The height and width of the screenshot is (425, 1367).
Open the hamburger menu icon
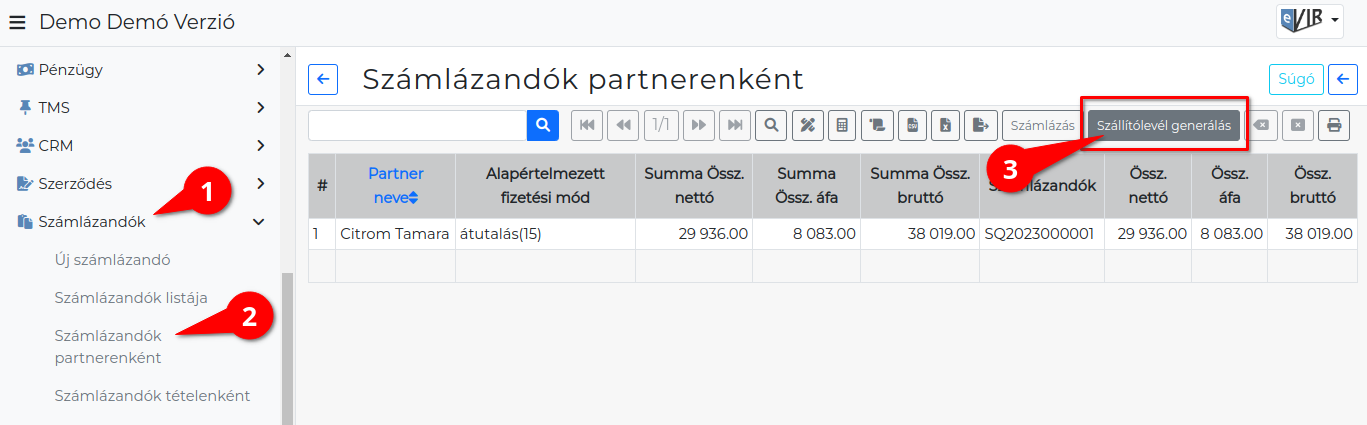coord(17,22)
